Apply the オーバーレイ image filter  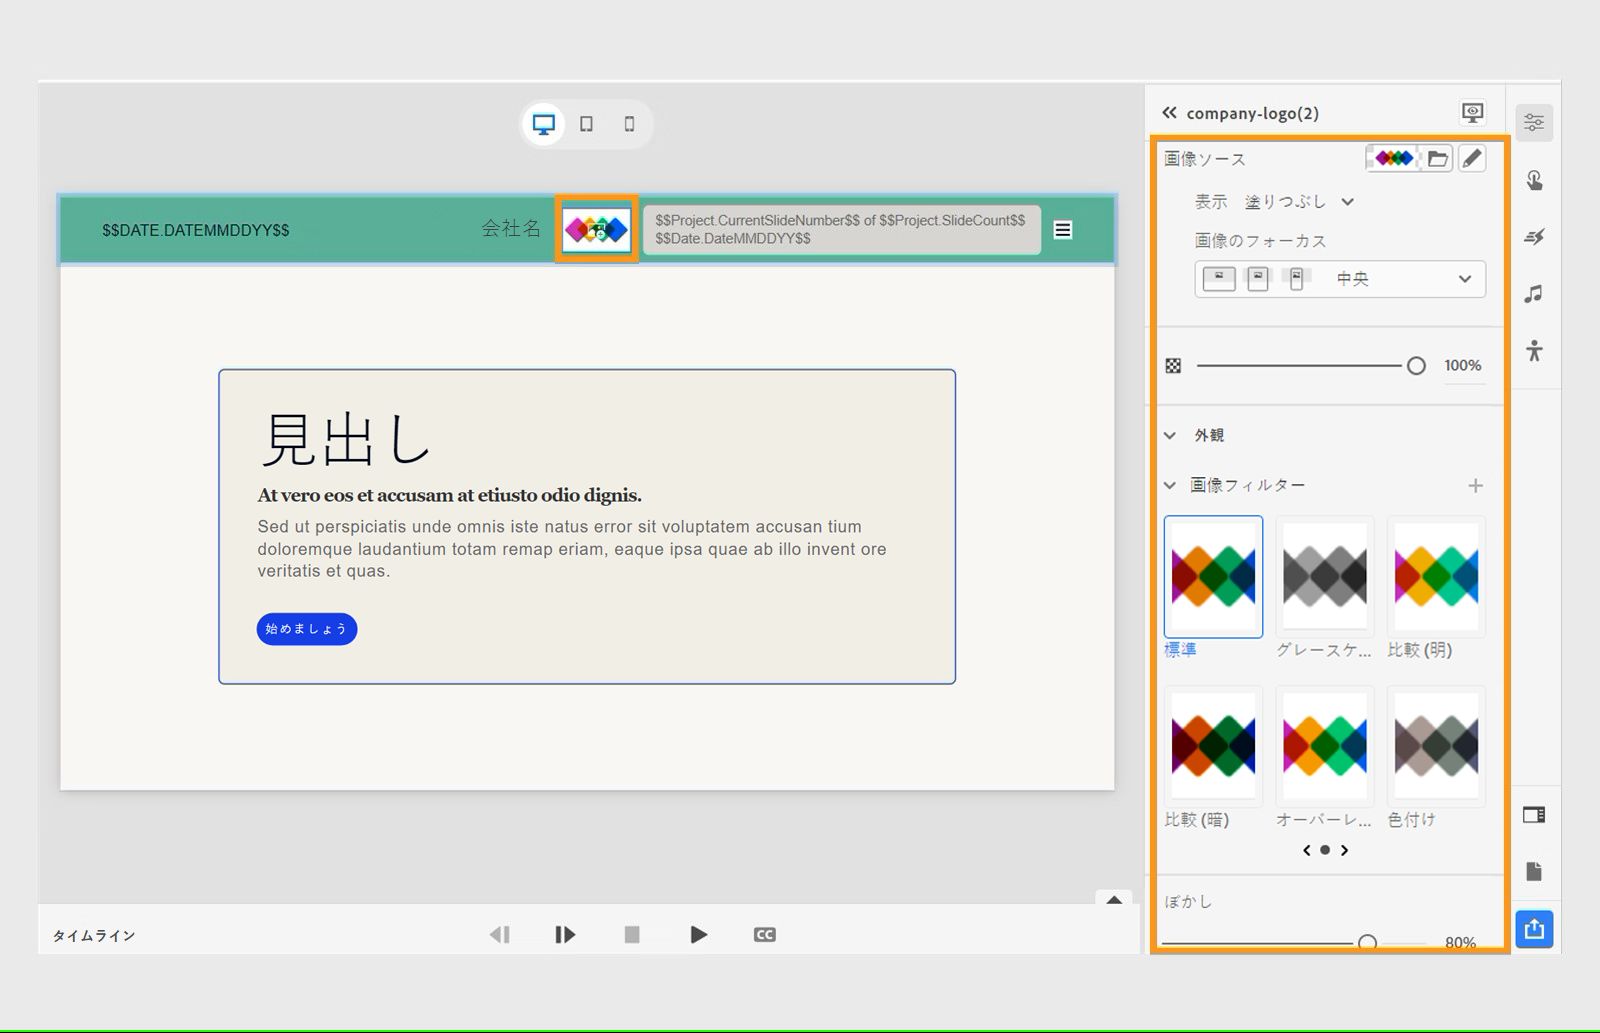pos(1324,746)
